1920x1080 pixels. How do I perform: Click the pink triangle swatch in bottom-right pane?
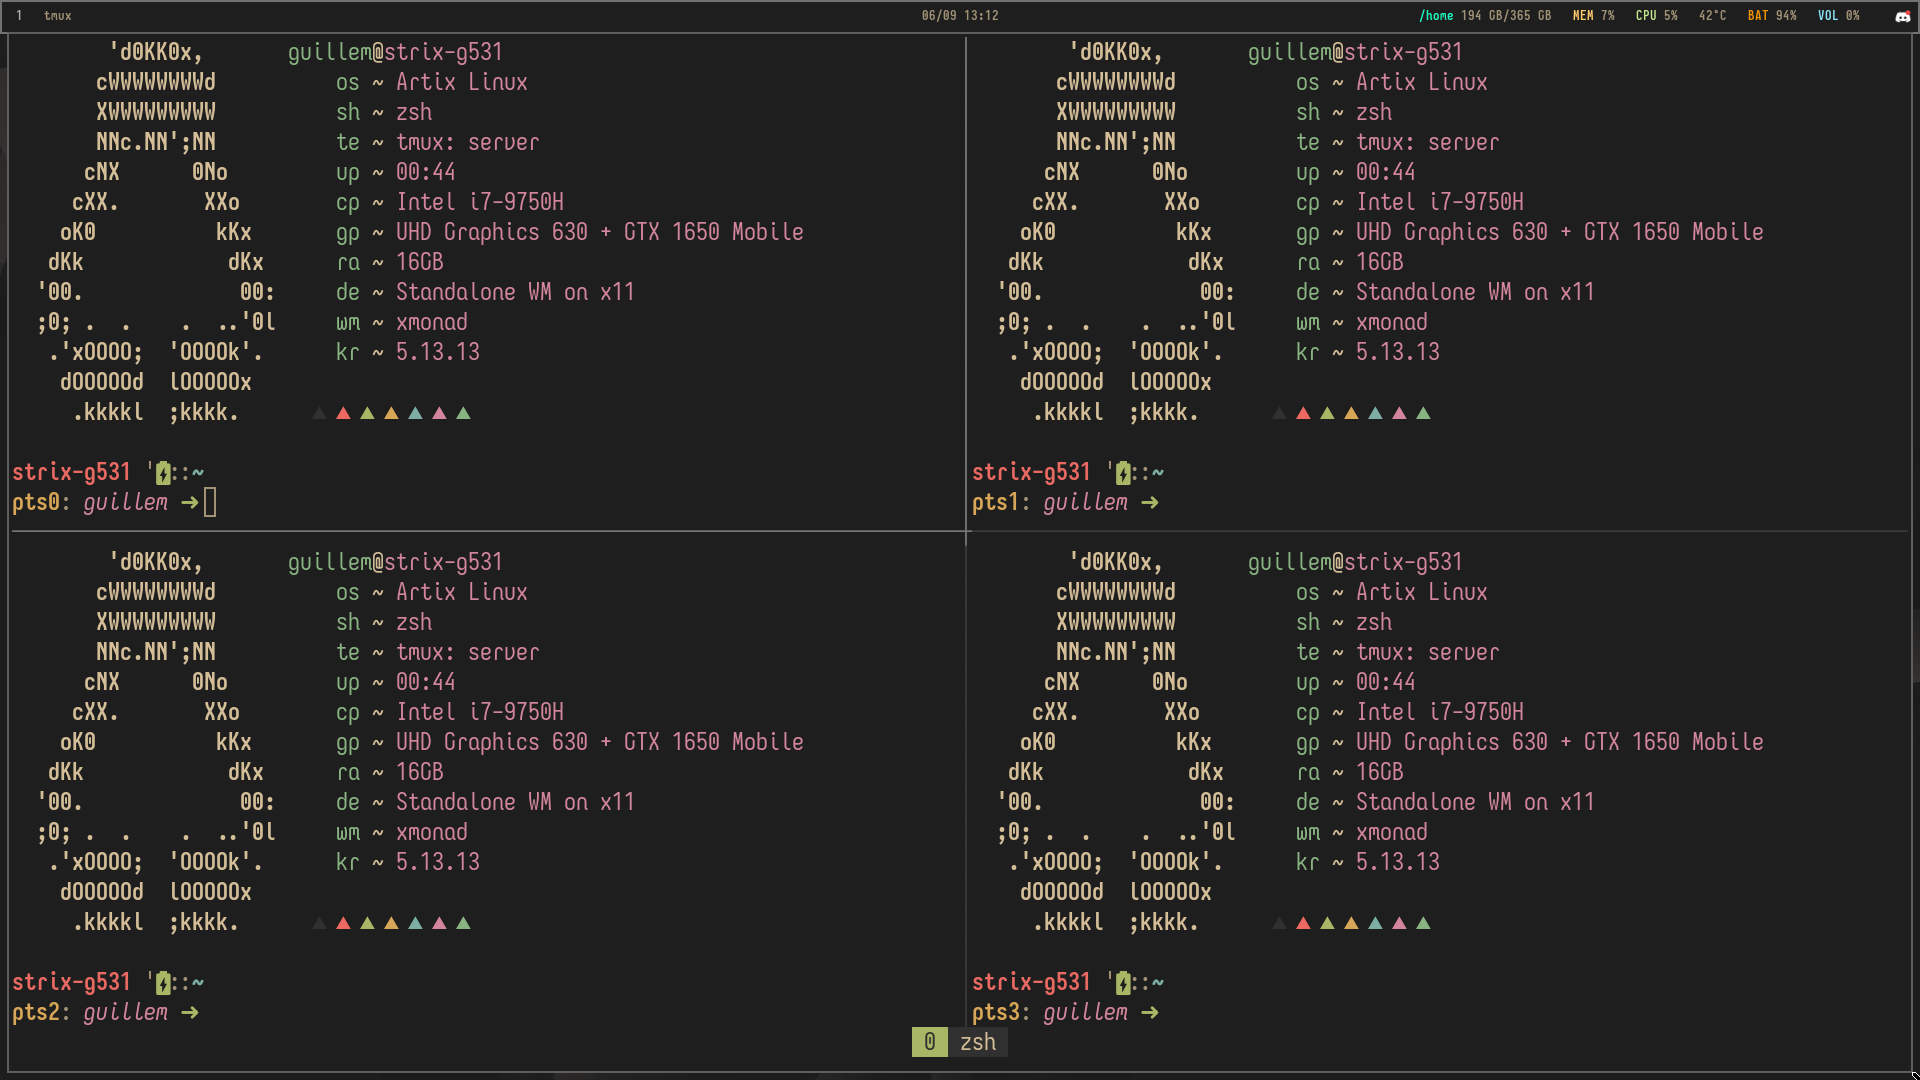pyautogui.click(x=1399, y=923)
